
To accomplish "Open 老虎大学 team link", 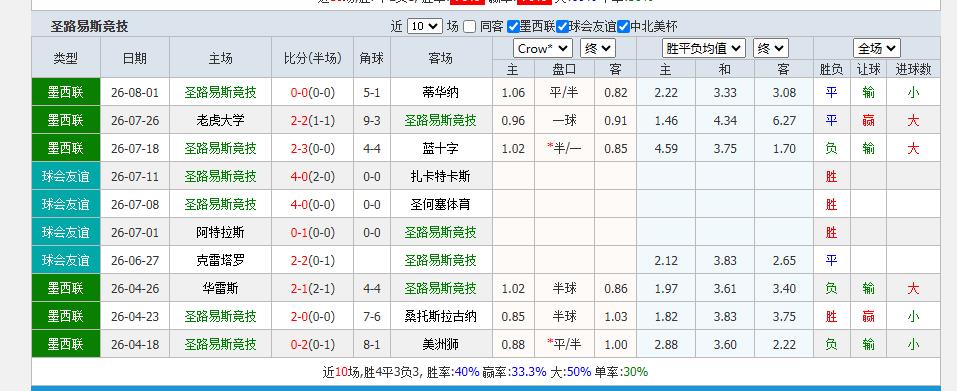I will (x=220, y=121).
